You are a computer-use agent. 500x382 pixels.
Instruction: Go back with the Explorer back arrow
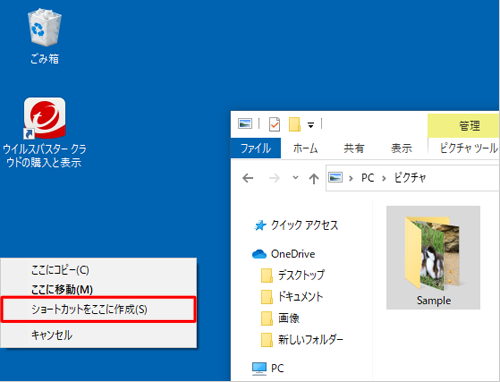(x=248, y=178)
